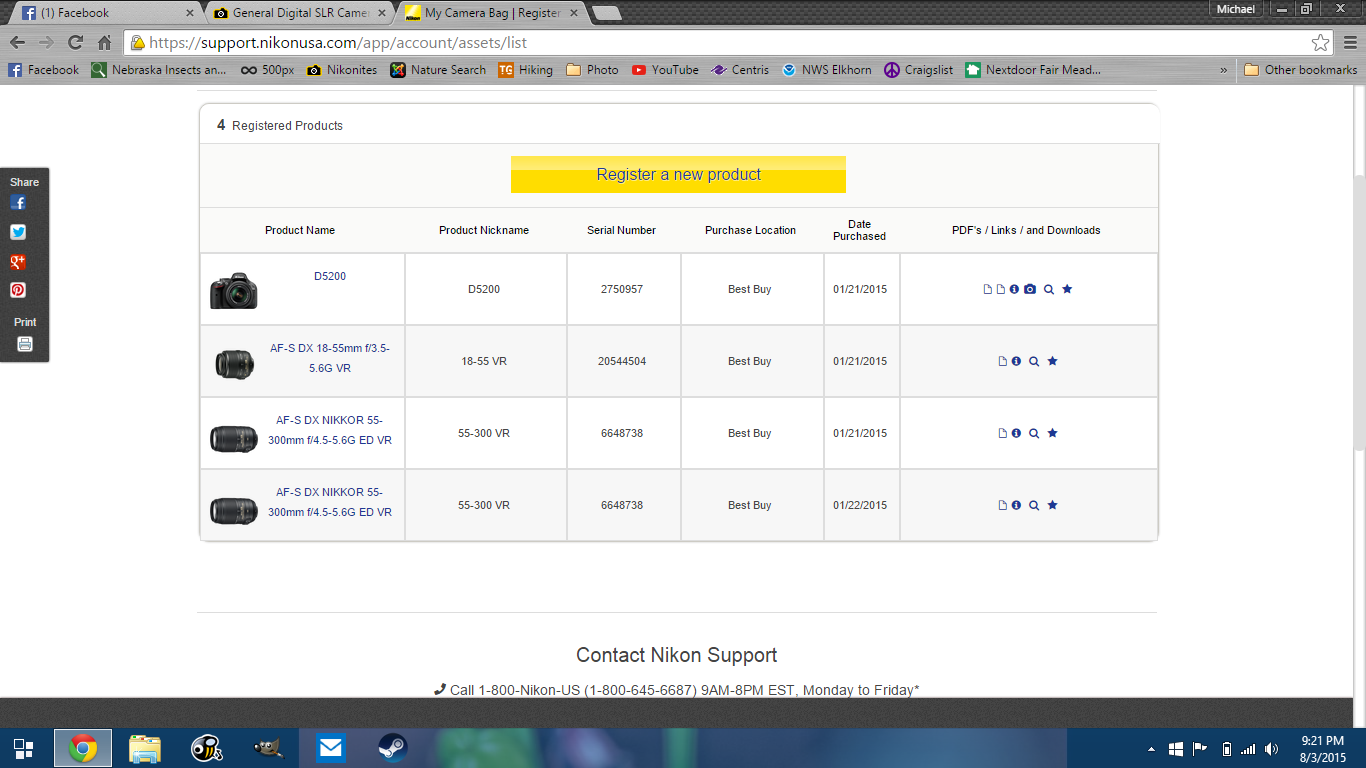Image resolution: width=1366 pixels, height=768 pixels.
Task: Bookmark this page with the address bar star
Action: (1321, 43)
